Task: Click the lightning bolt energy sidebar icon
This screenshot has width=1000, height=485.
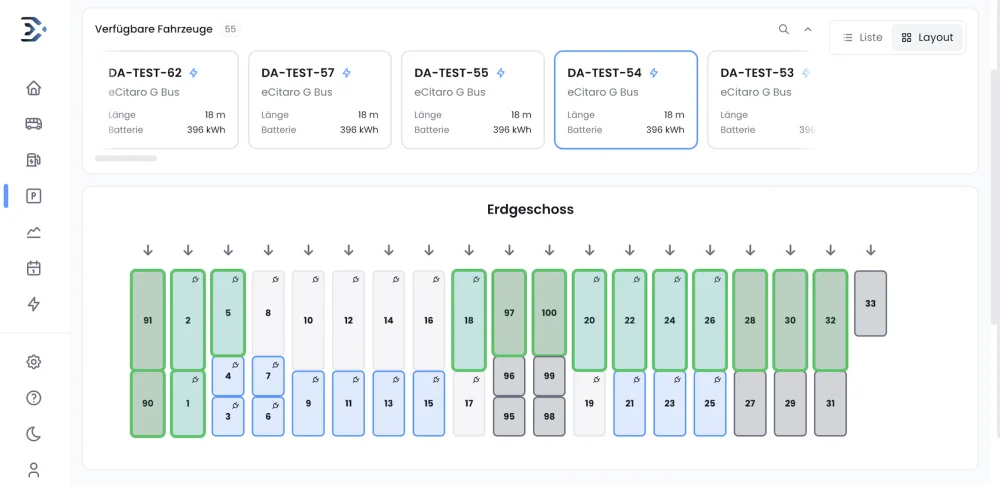Action: click(34, 304)
